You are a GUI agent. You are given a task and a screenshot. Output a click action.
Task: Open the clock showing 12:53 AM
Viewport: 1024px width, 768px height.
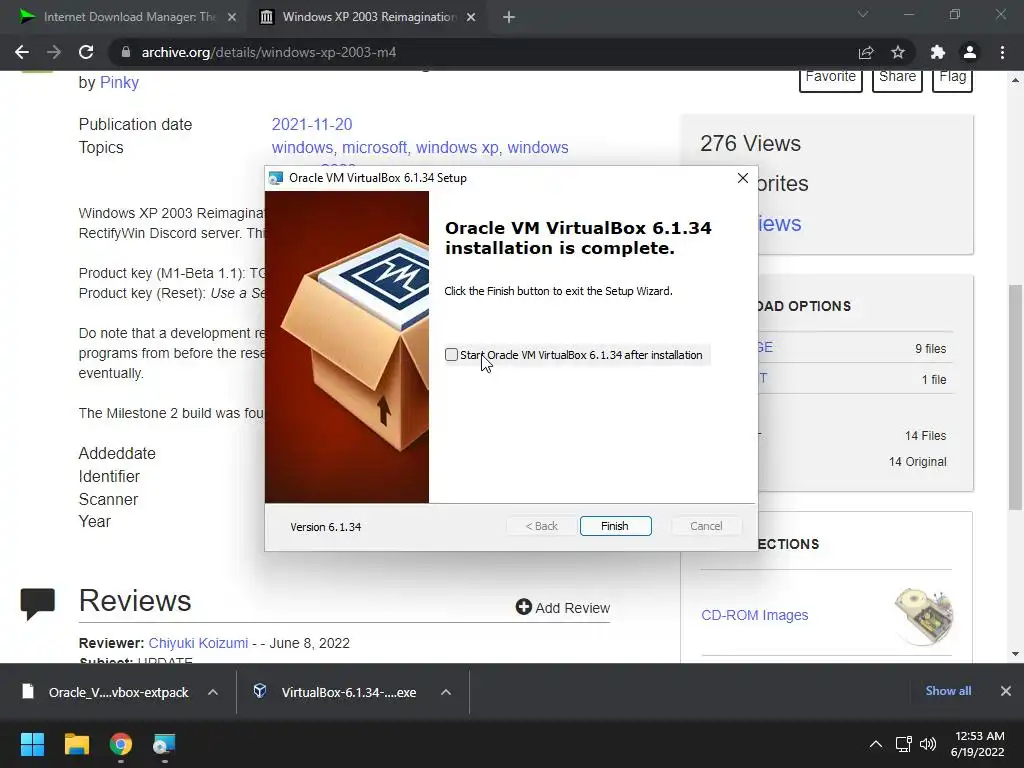click(978, 744)
